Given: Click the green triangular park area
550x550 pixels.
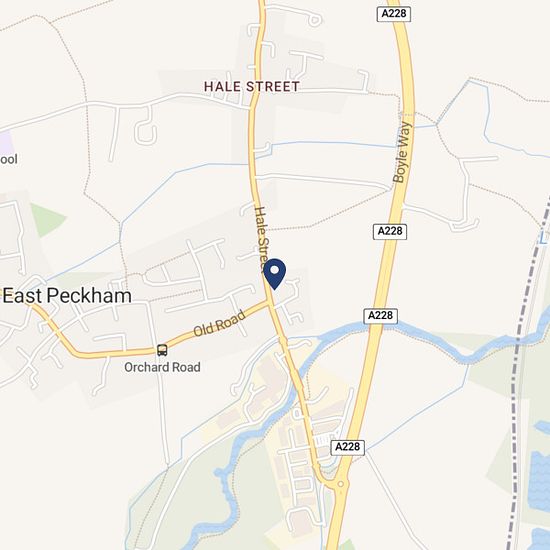Looking at the screenshot, I should [x=47, y=219].
